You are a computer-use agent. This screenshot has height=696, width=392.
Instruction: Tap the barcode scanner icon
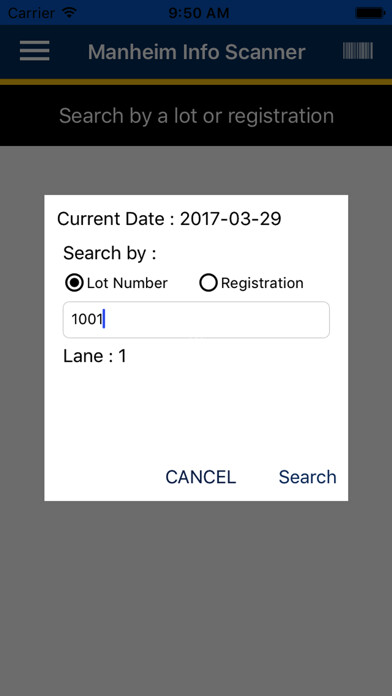coord(357,51)
